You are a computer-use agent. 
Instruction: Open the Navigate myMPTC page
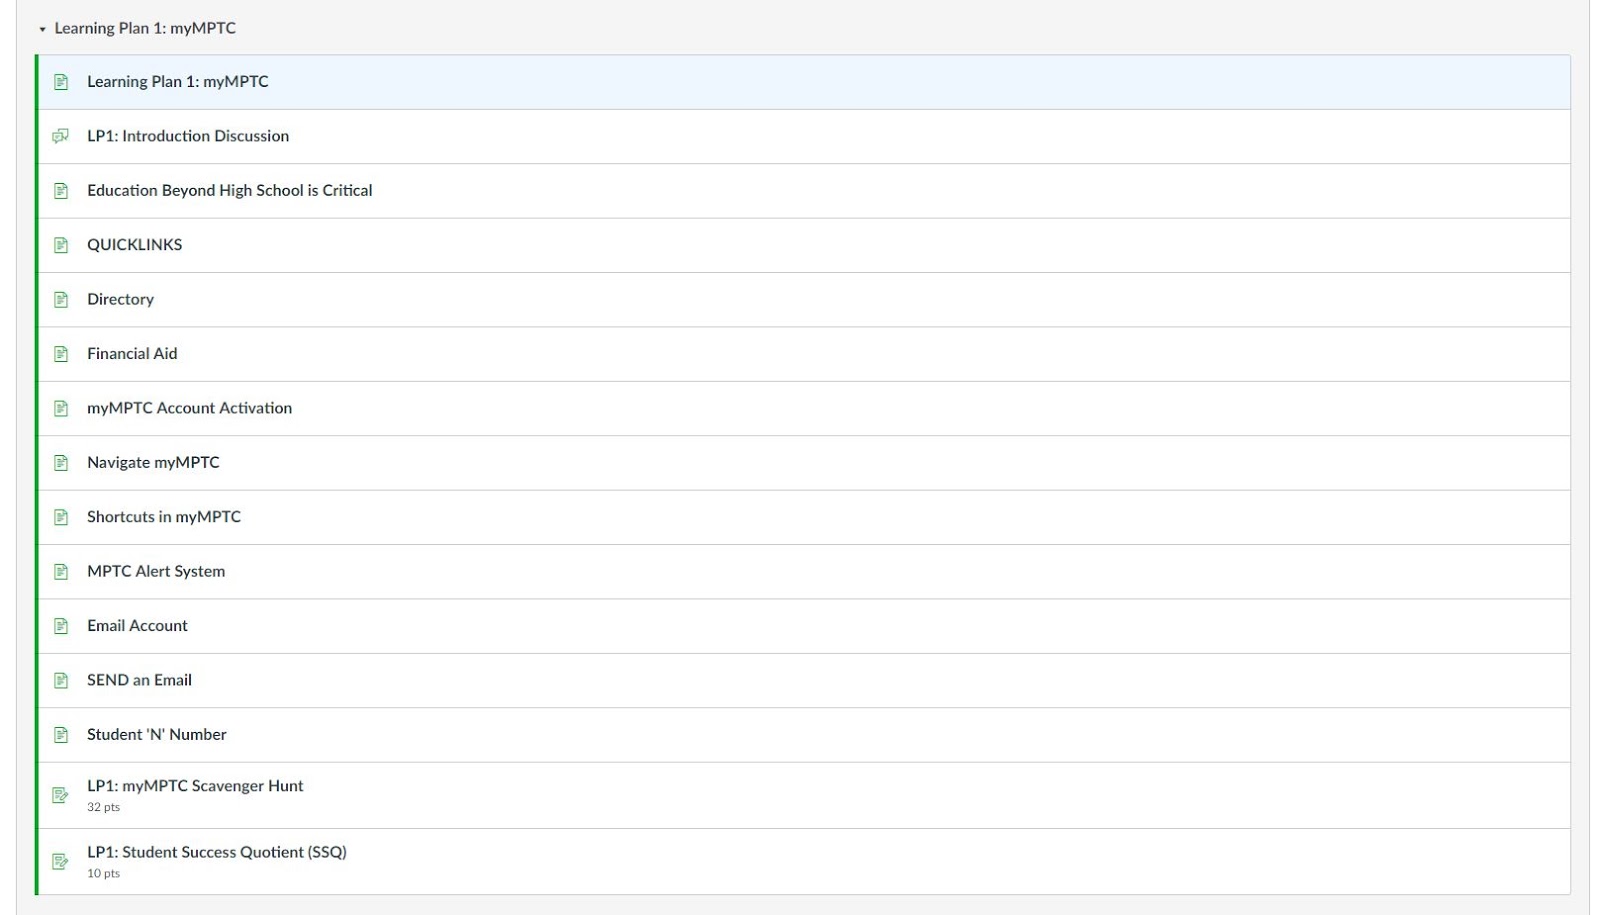point(153,462)
